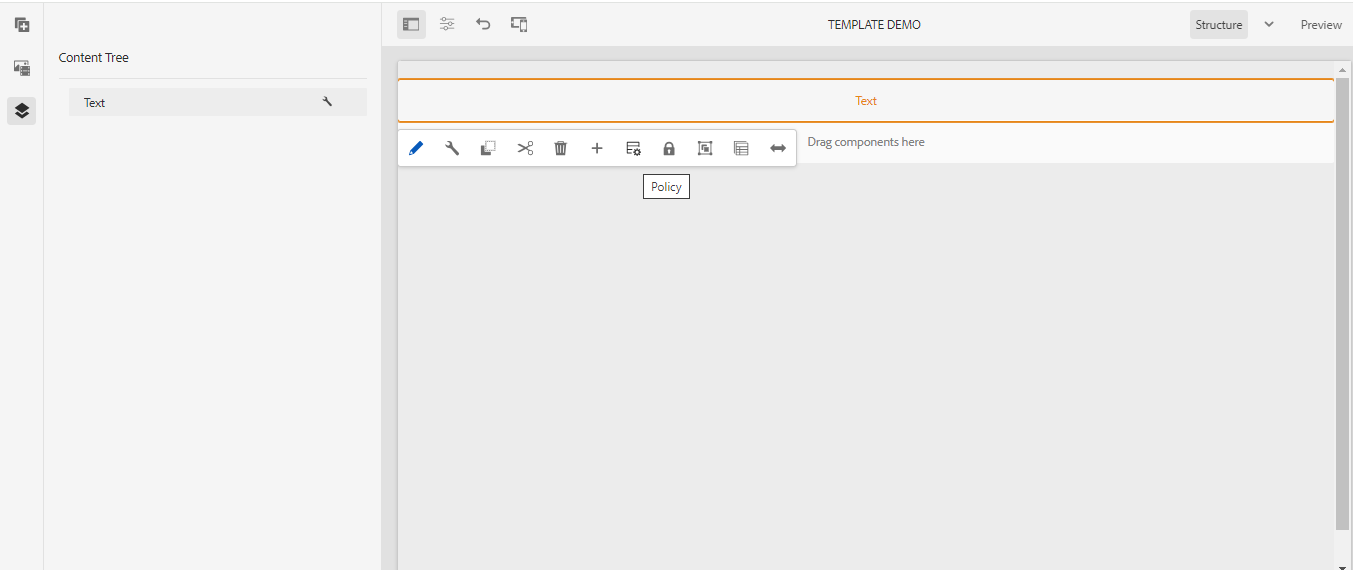This screenshot has width=1353, height=570.
Task: Open the Policy settings icon
Action: tap(633, 148)
